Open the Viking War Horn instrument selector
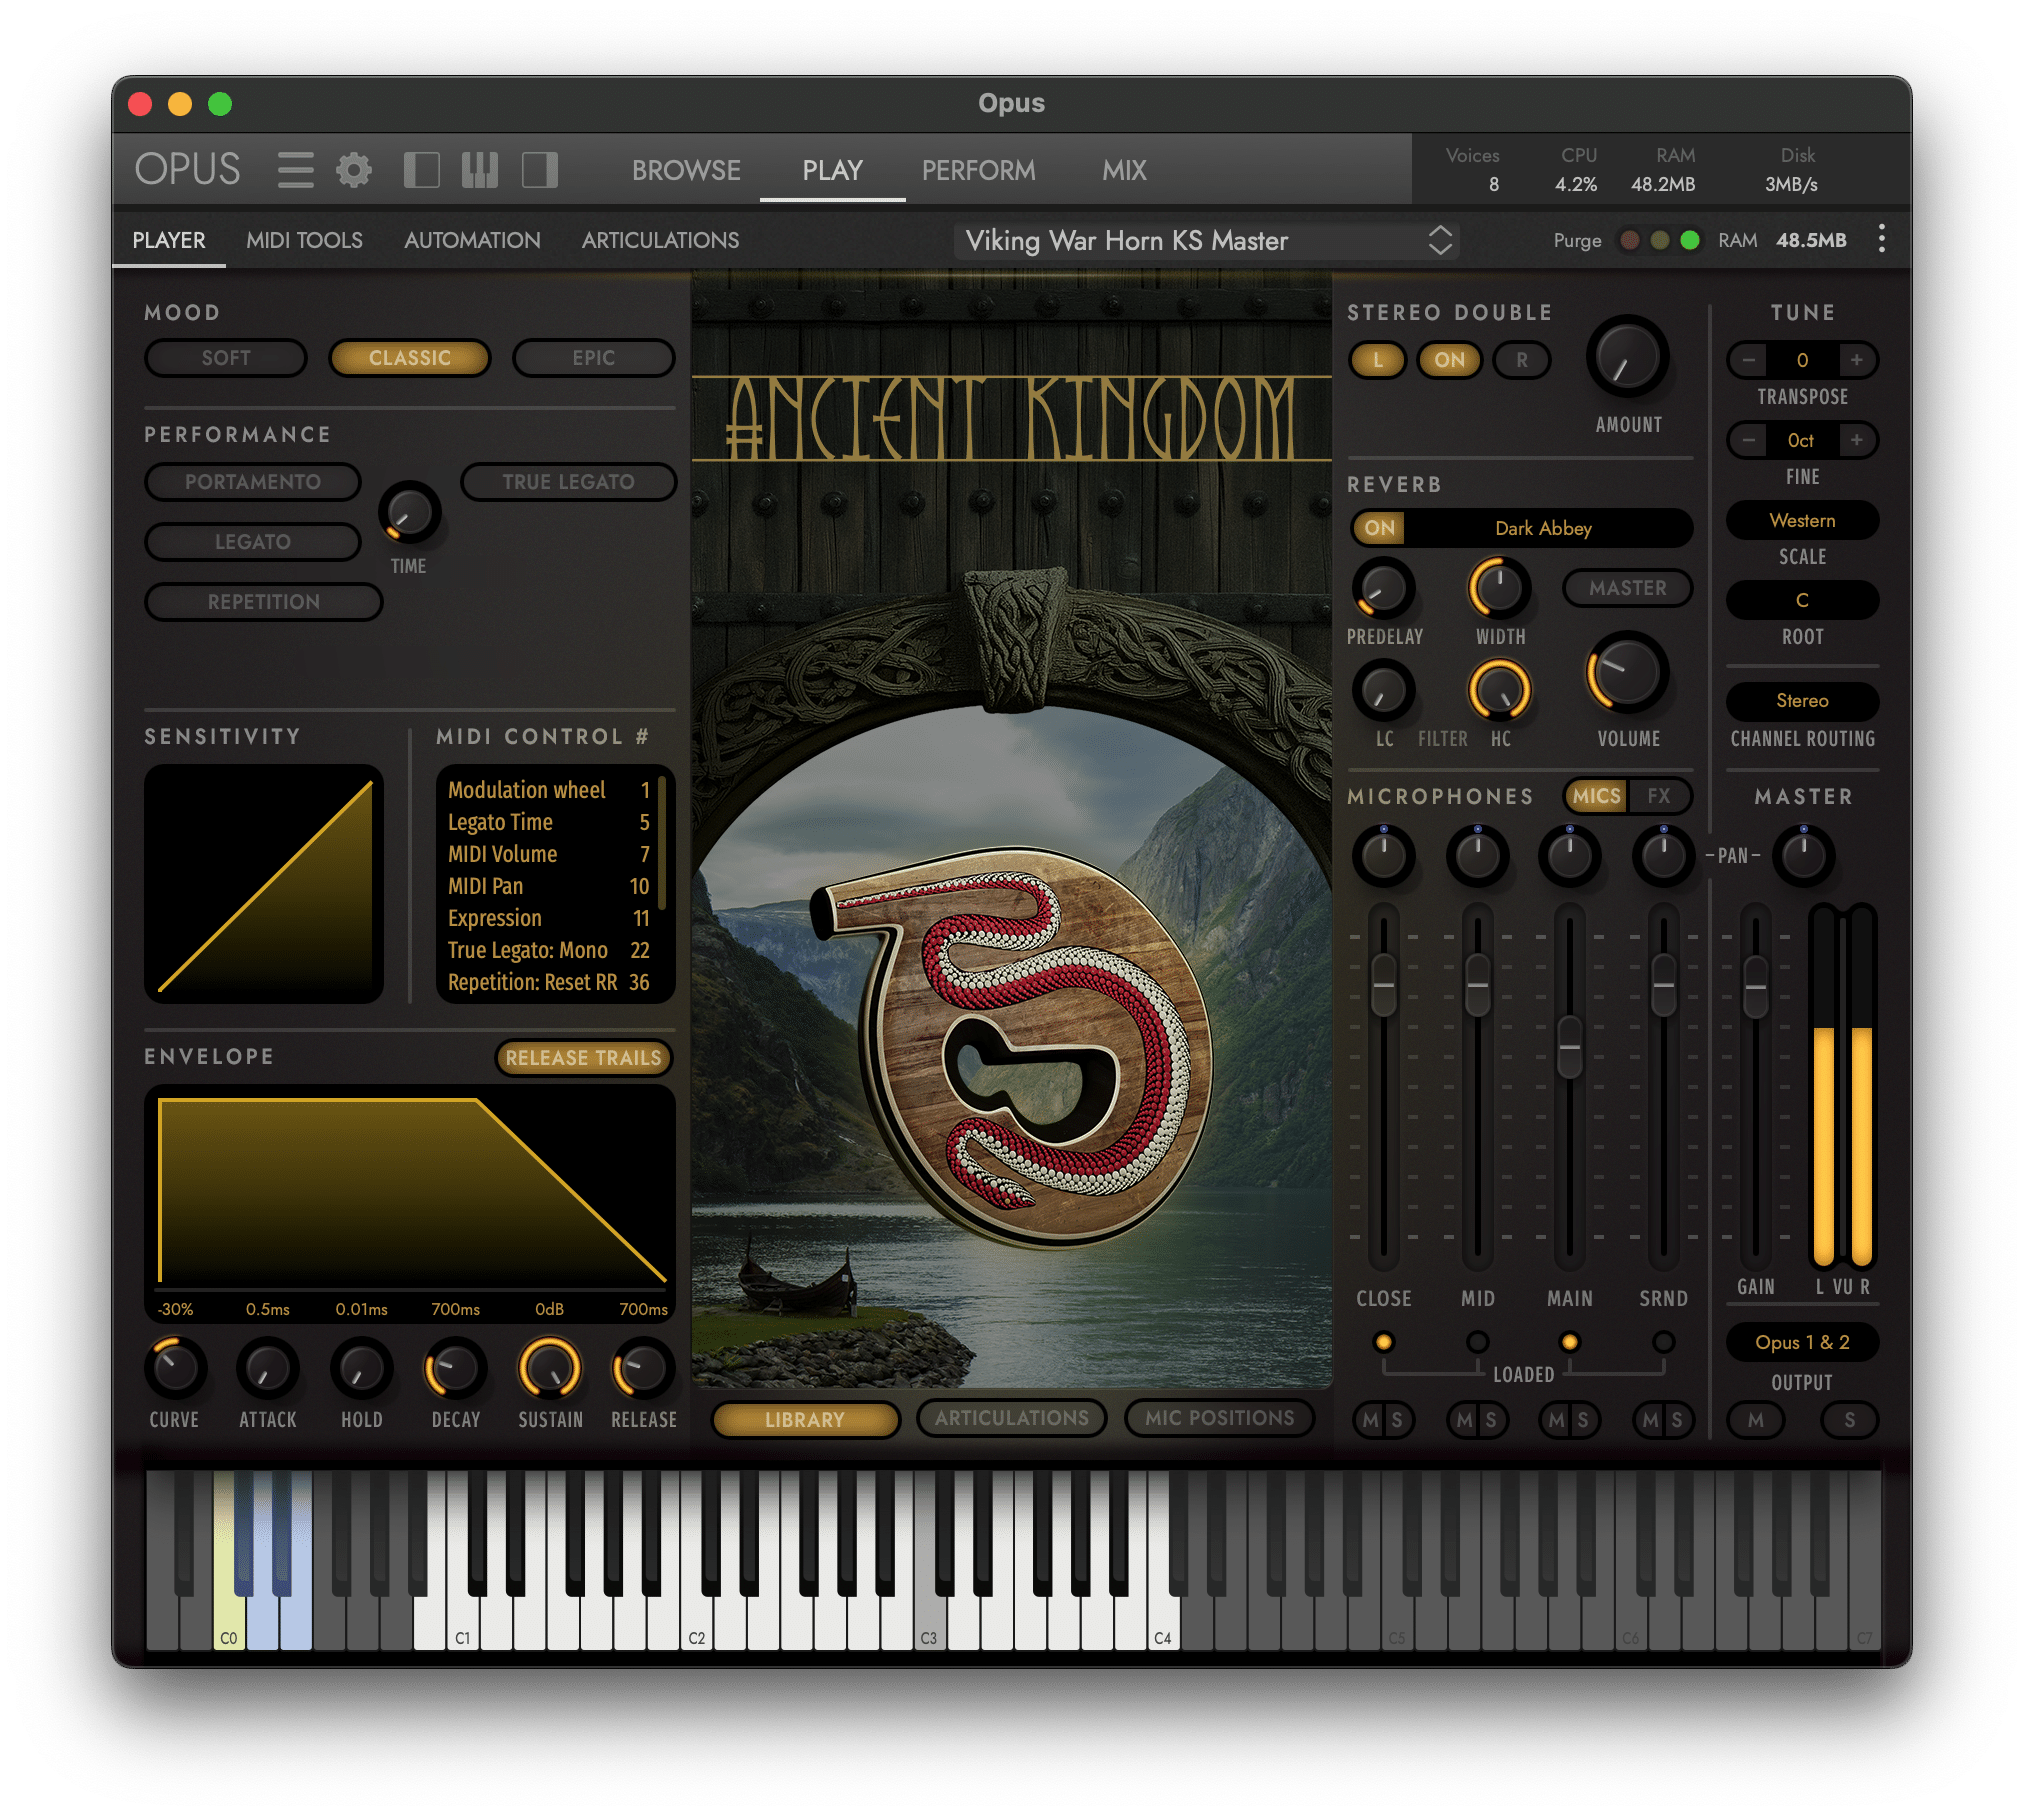The width and height of the screenshot is (2024, 1816). pyautogui.click(x=1207, y=241)
